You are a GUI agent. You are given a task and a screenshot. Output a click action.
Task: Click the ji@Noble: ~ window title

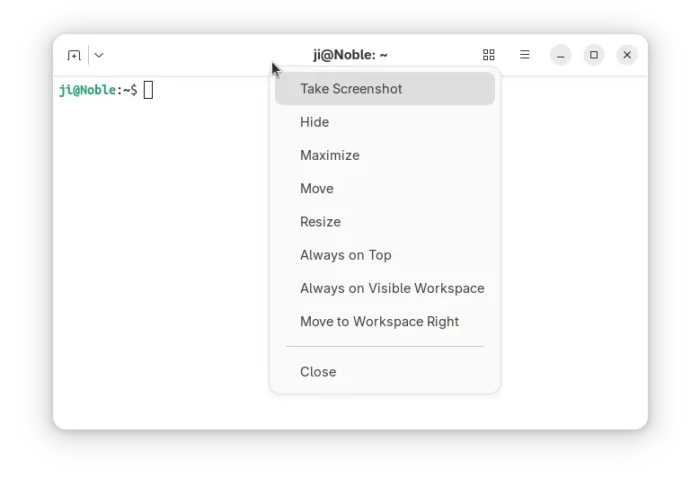click(x=350, y=55)
